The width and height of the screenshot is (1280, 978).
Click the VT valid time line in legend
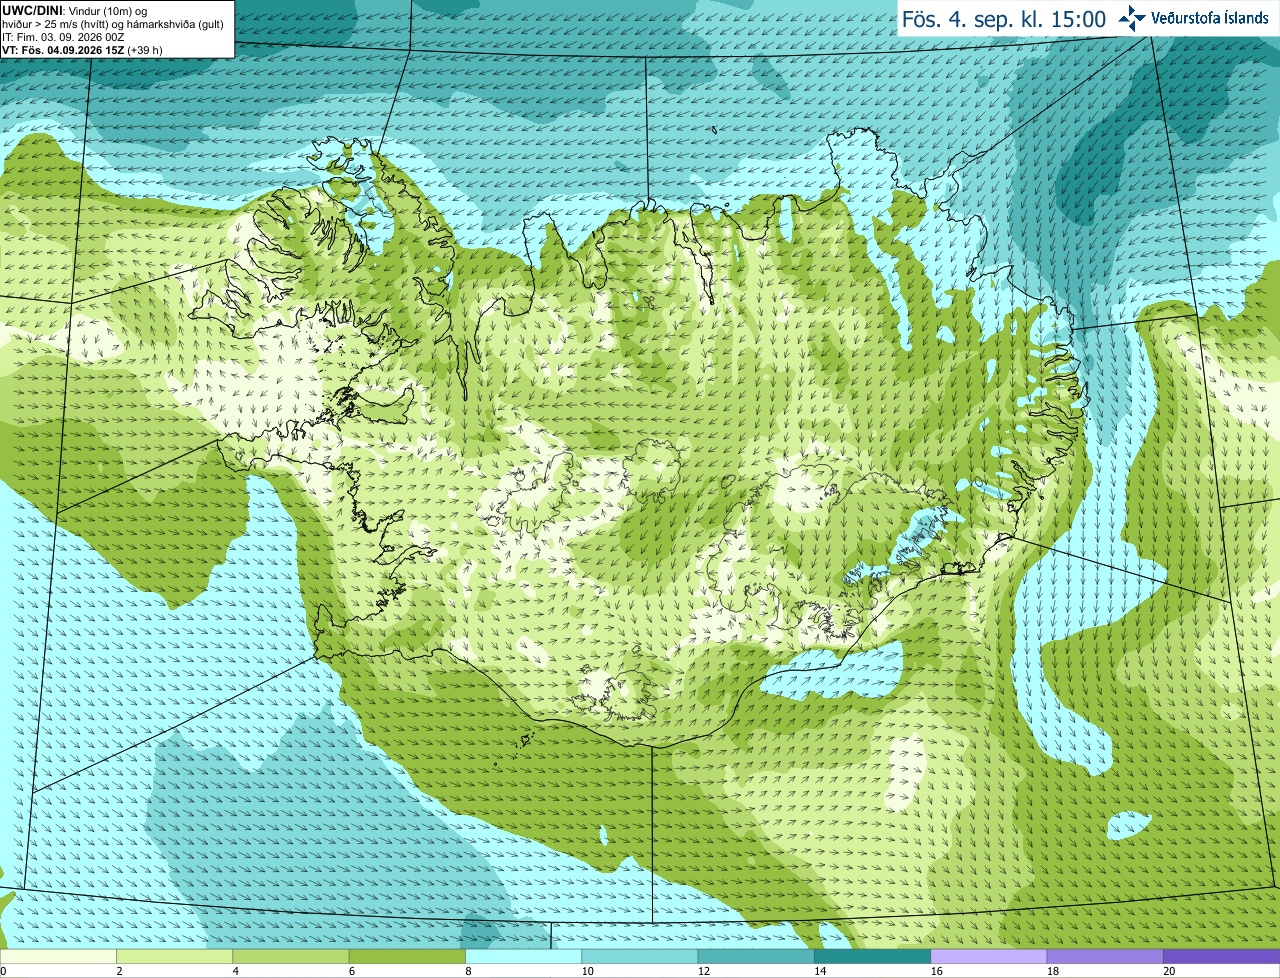pyautogui.click(x=82, y=49)
